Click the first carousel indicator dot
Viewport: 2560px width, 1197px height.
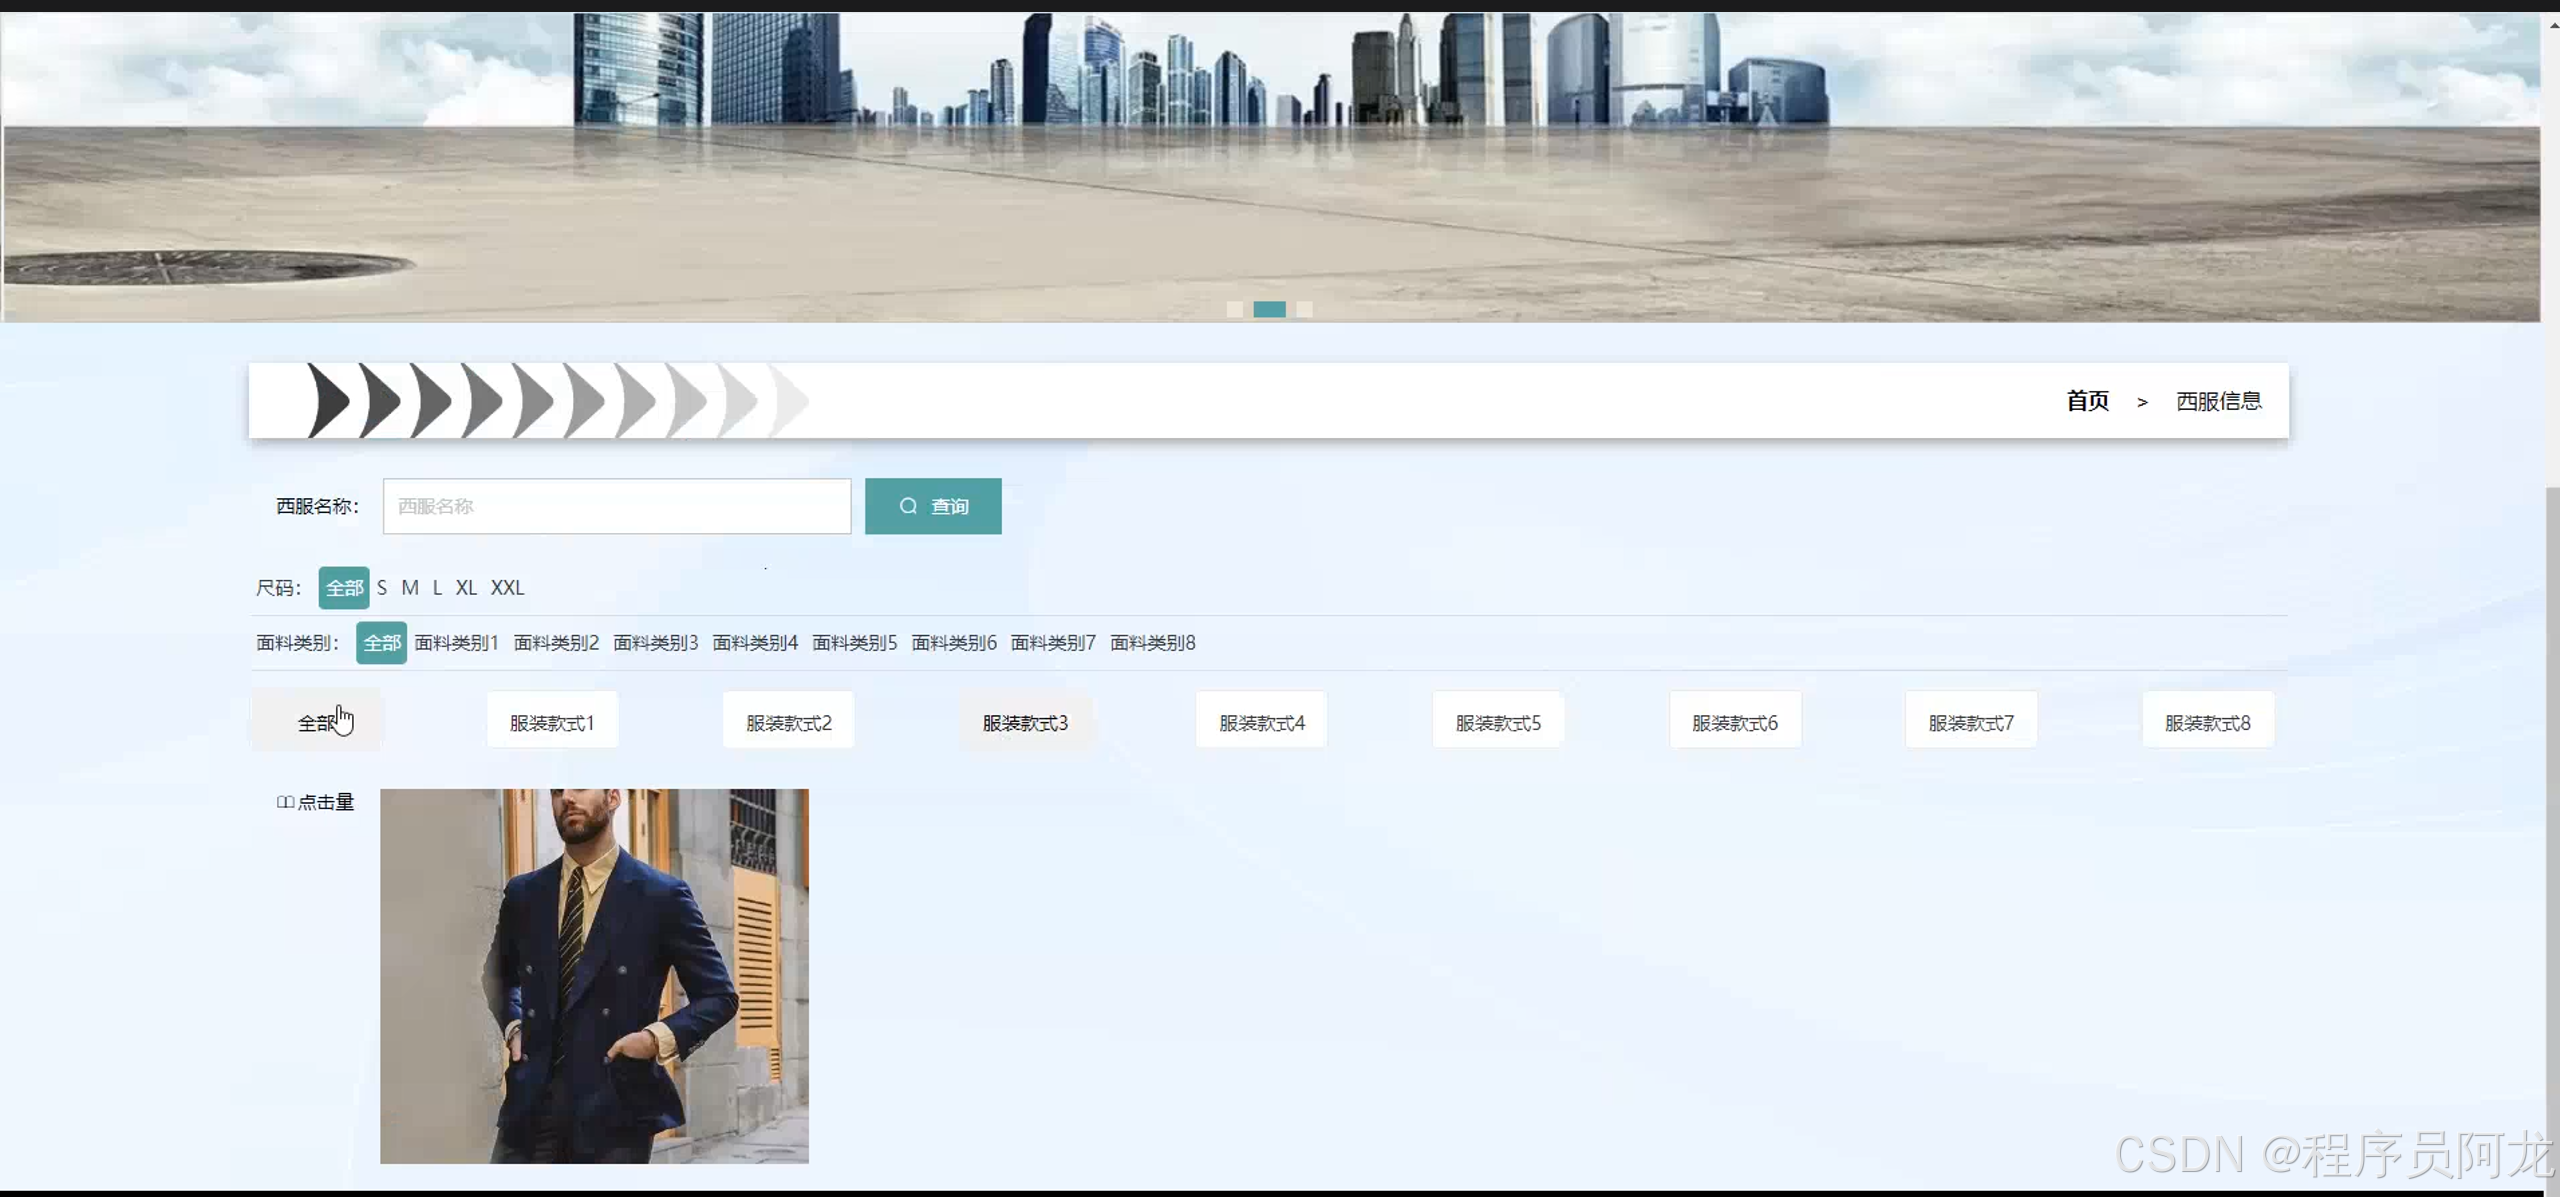tap(1235, 309)
